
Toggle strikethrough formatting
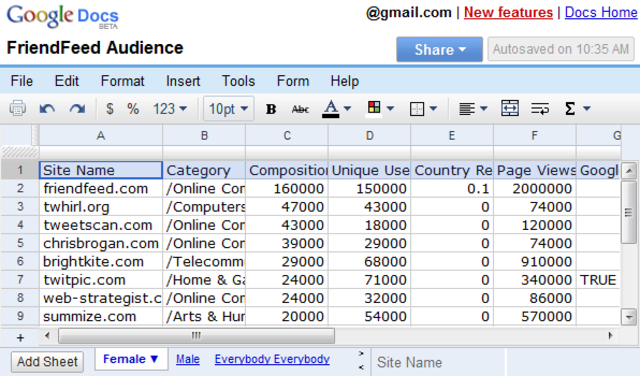300,109
